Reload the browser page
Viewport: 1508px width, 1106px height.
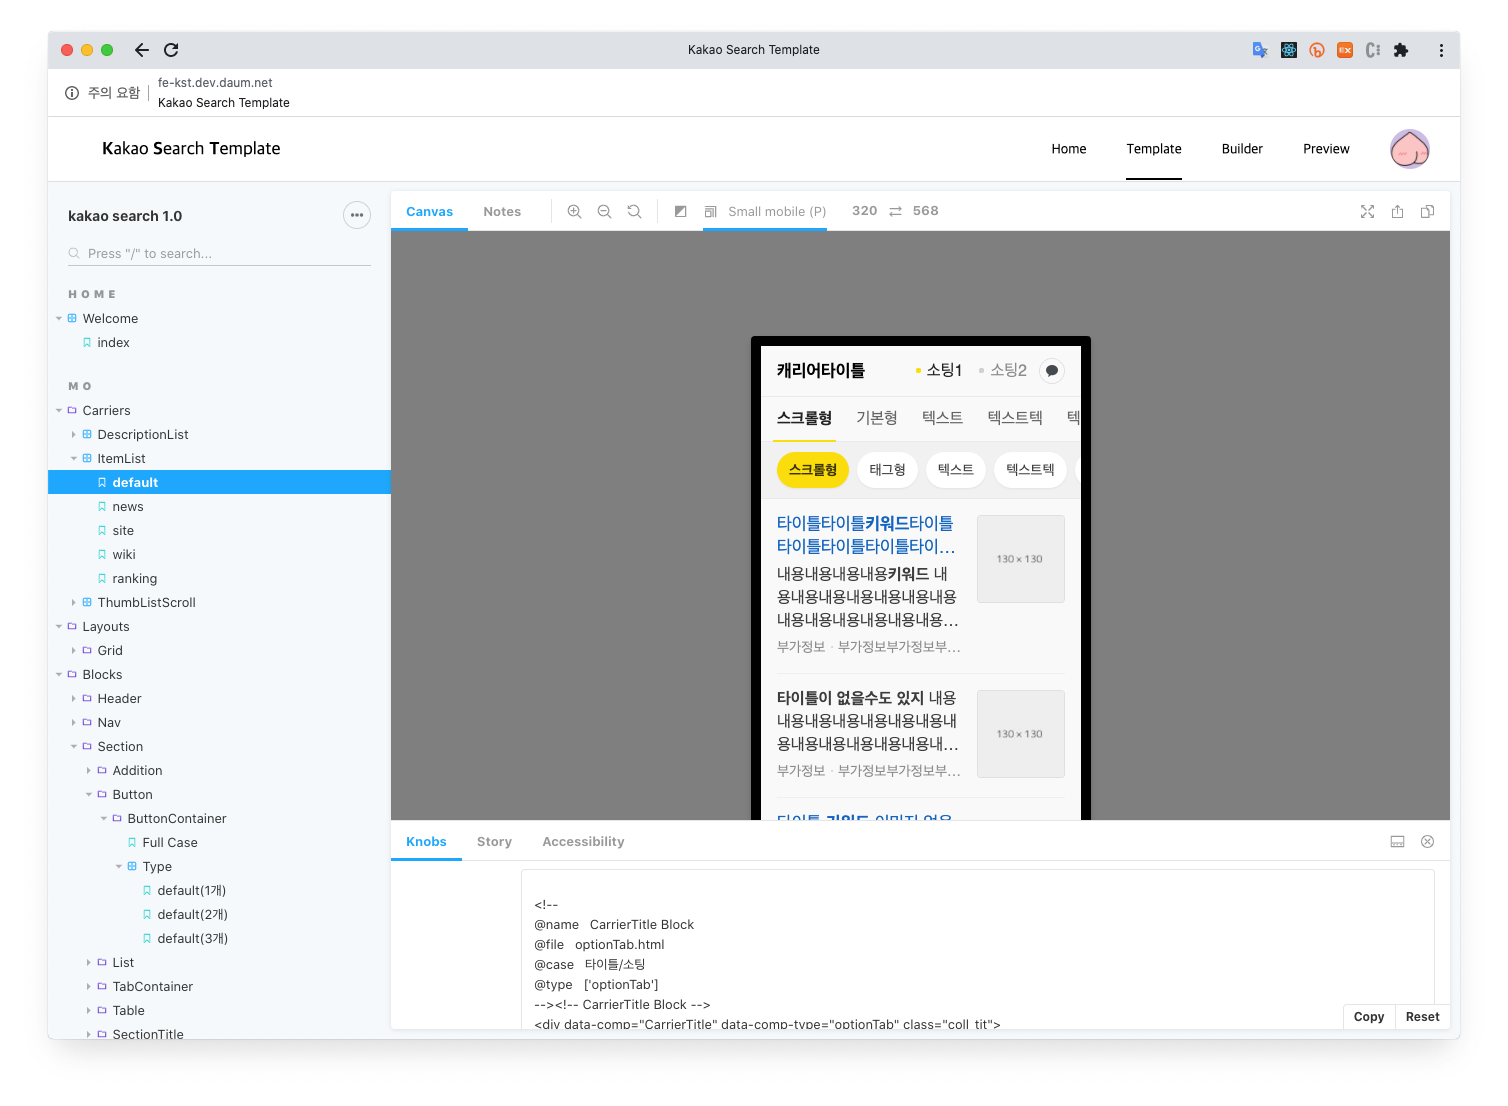point(171,50)
